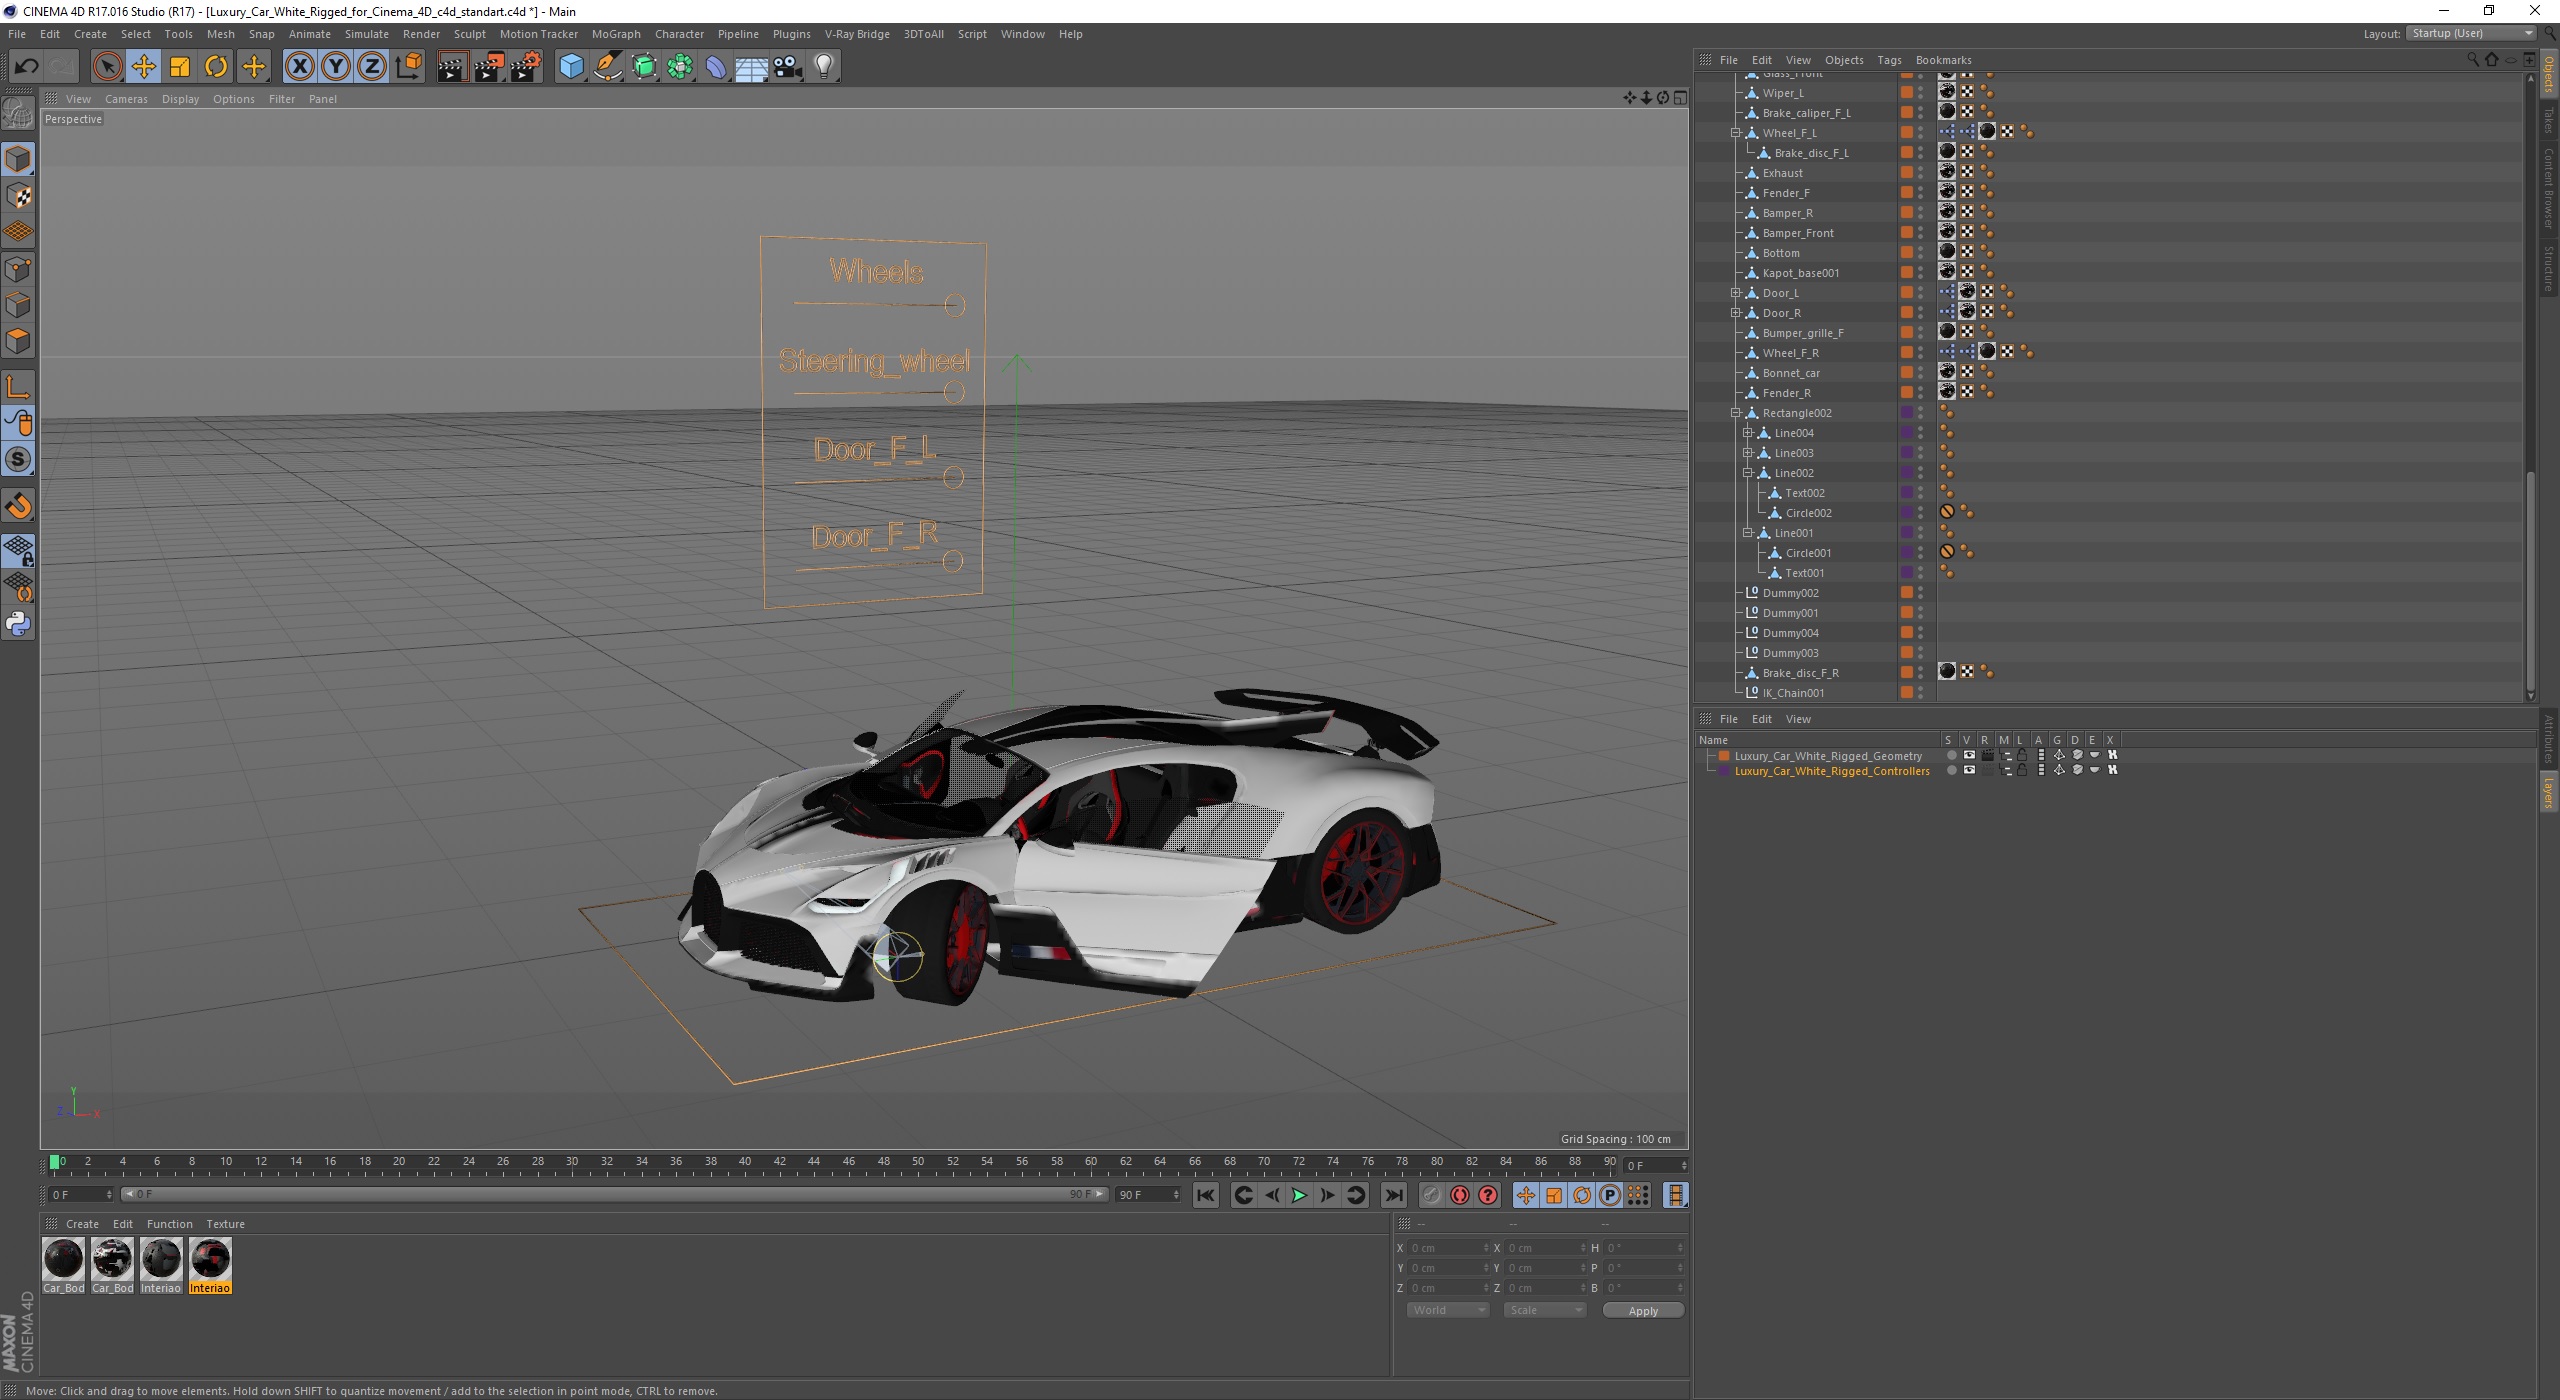Open the MoGraph menu
Screen dimensions: 2560x1400
tap(616, 34)
